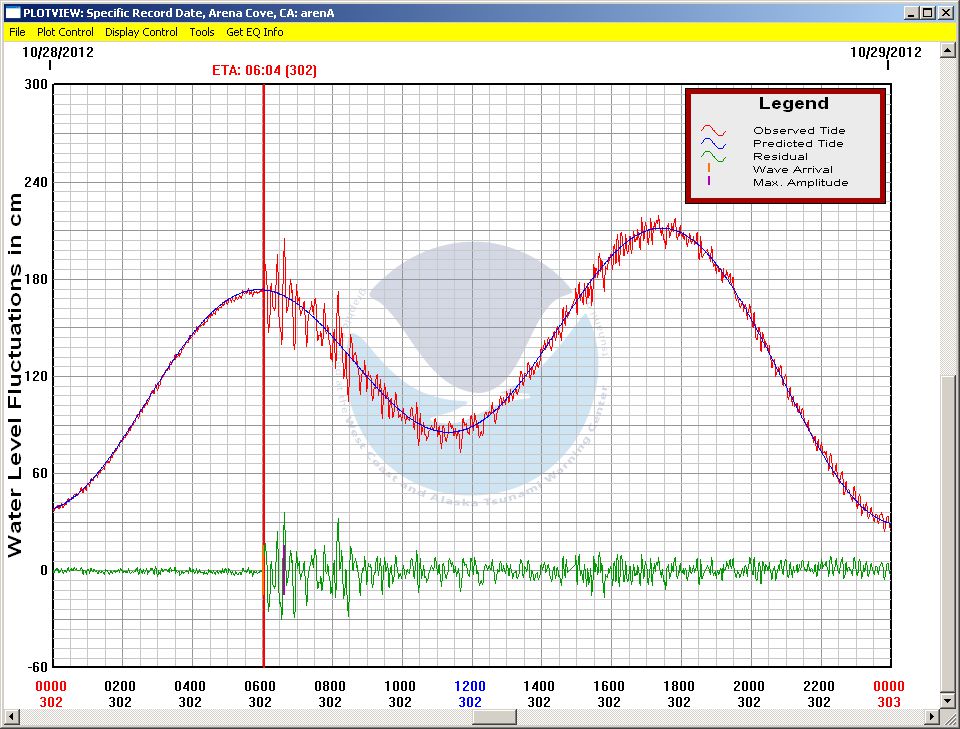
Task: Click the PLOTVIEW title bar application icon
Action: 12,13
